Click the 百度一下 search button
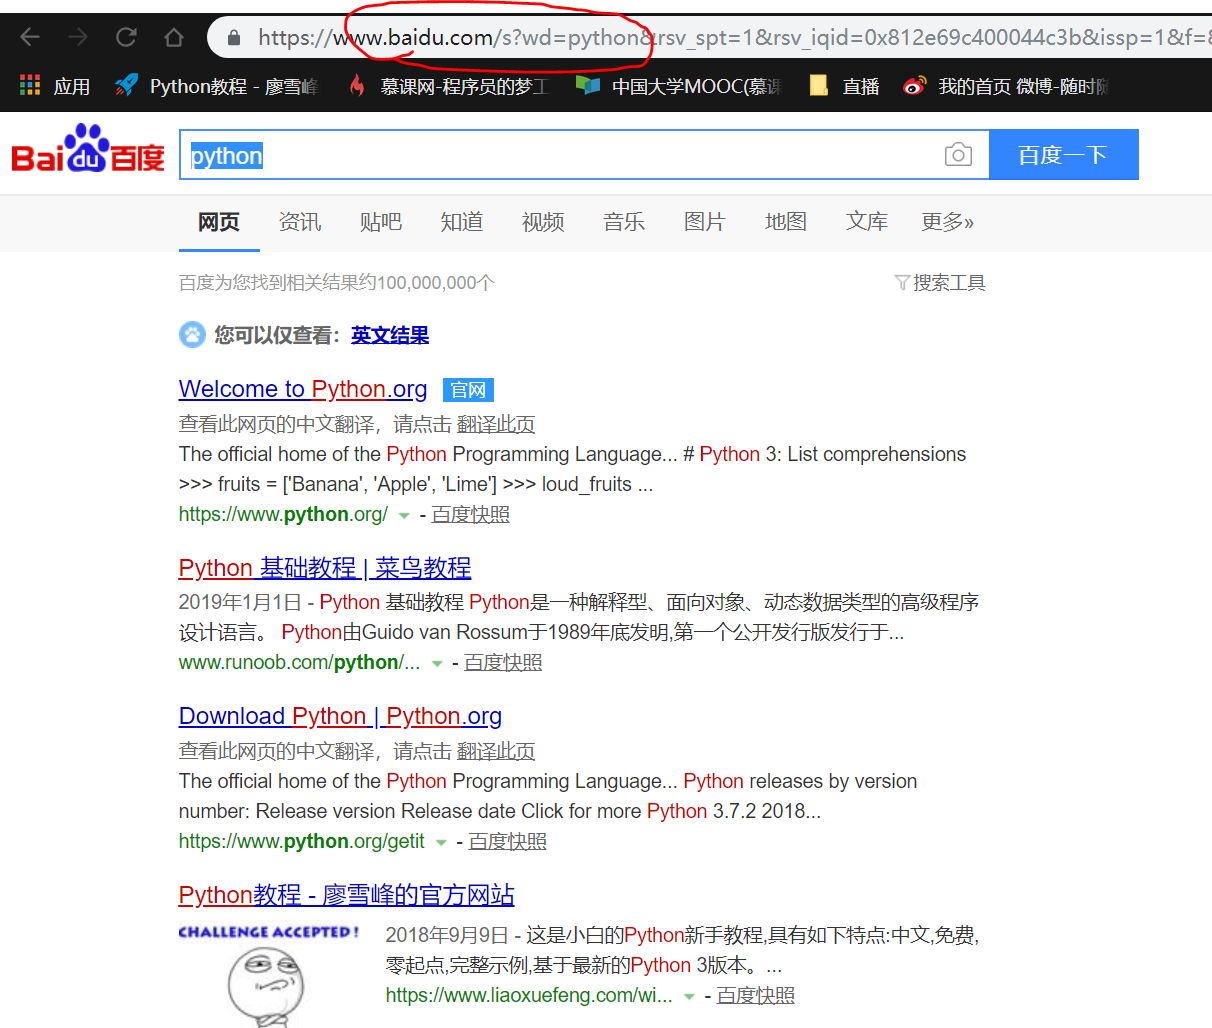The width and height of the screenshot is (1212, 1028). click(1064, 154)
